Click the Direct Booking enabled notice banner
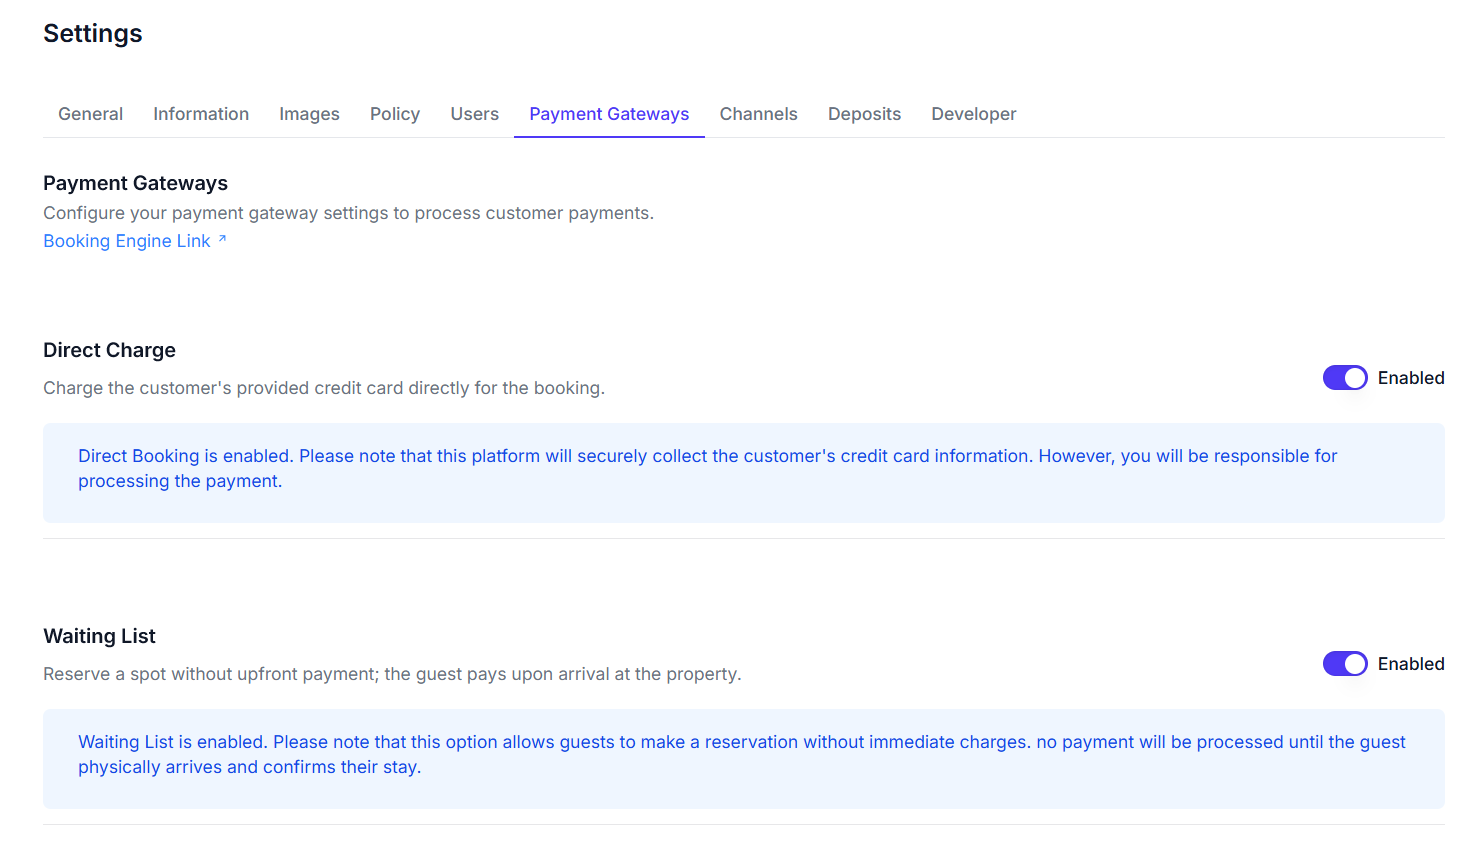 click(x=743, y=472)
